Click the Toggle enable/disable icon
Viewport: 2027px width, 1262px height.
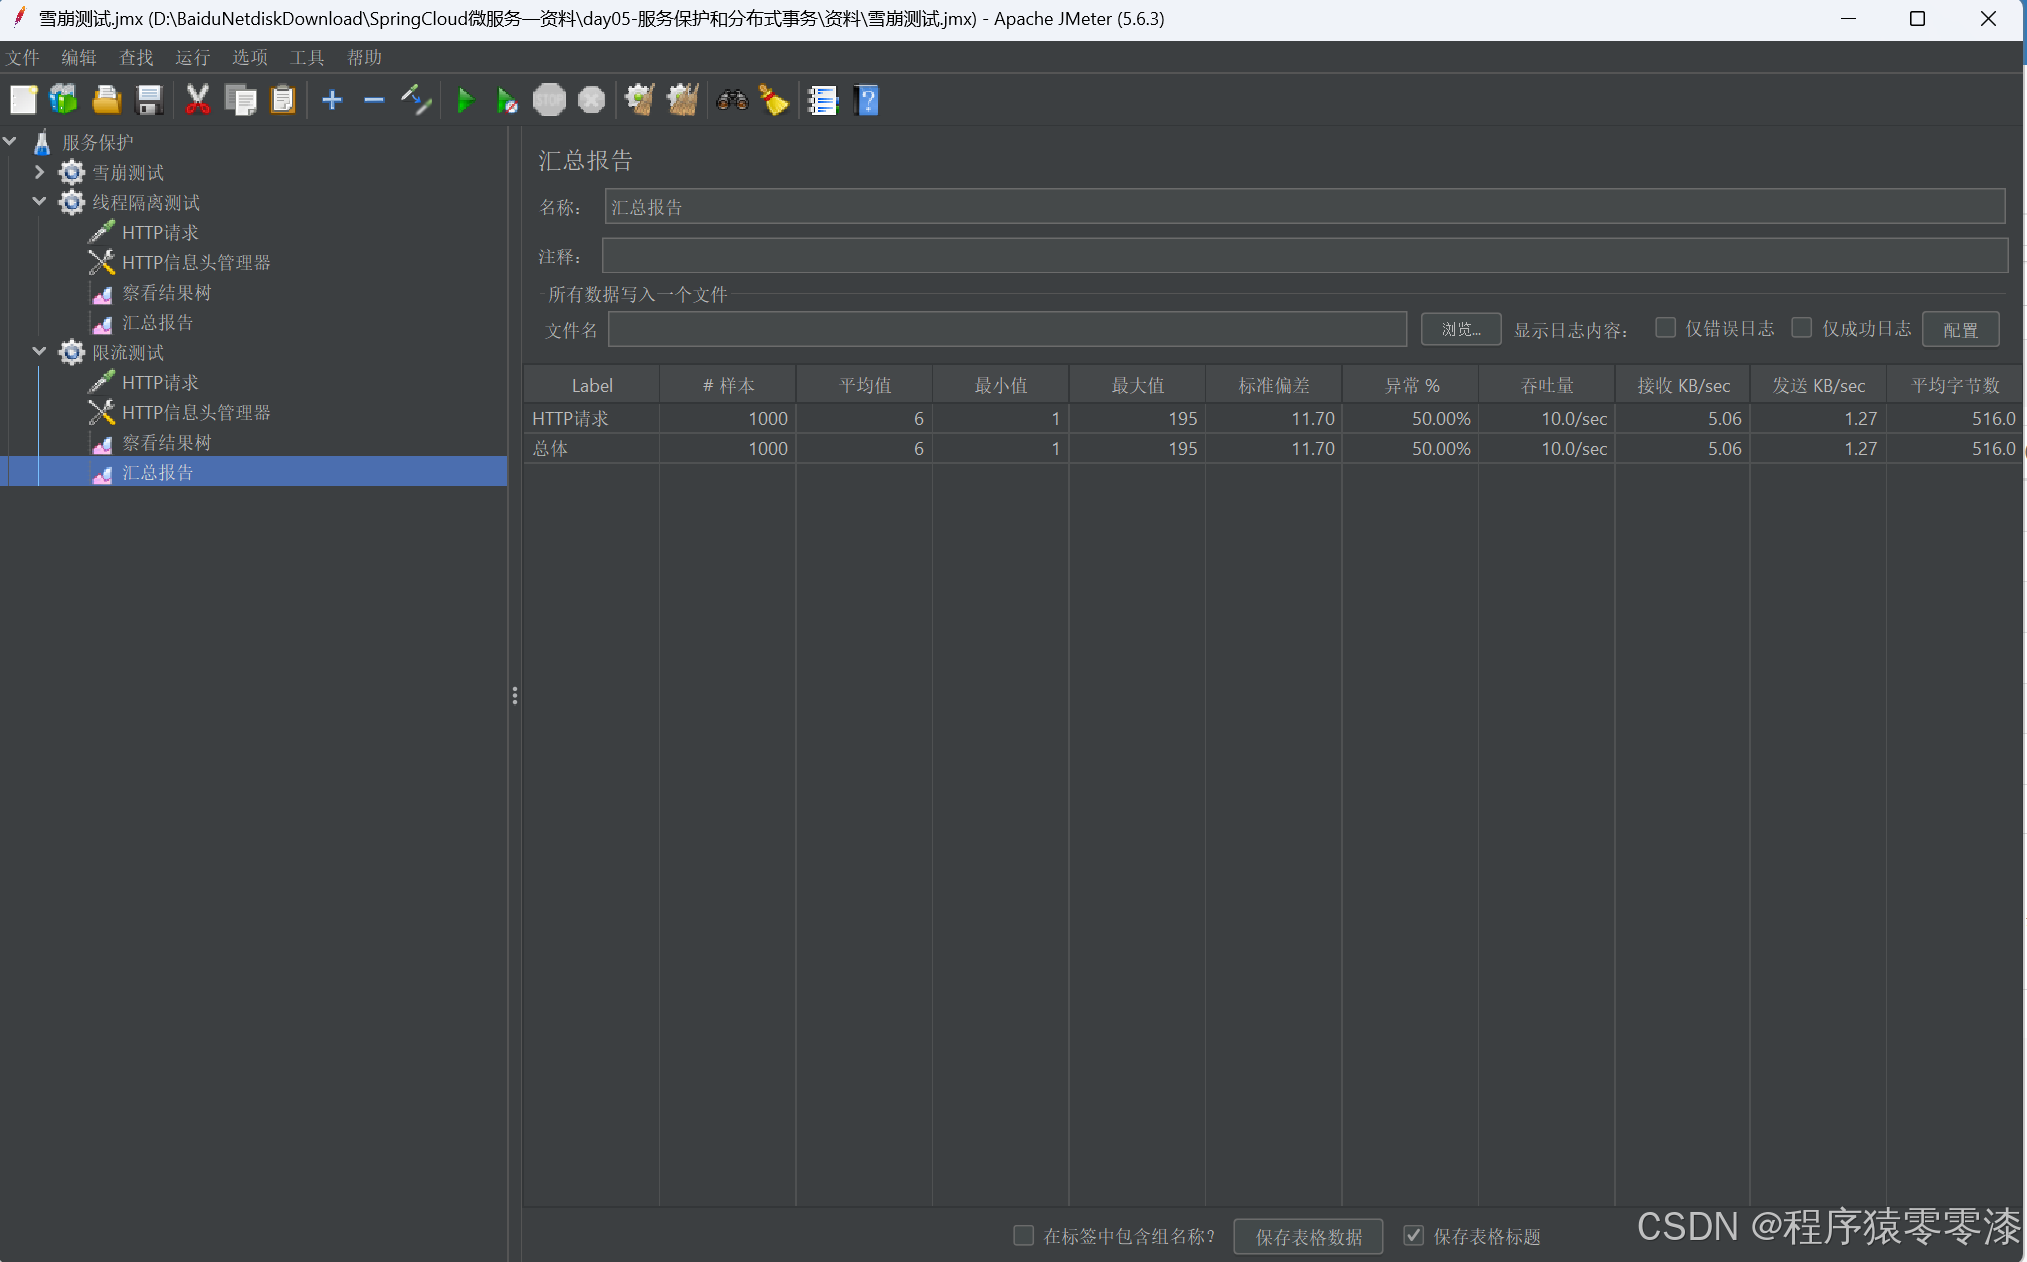coord(416,100)
